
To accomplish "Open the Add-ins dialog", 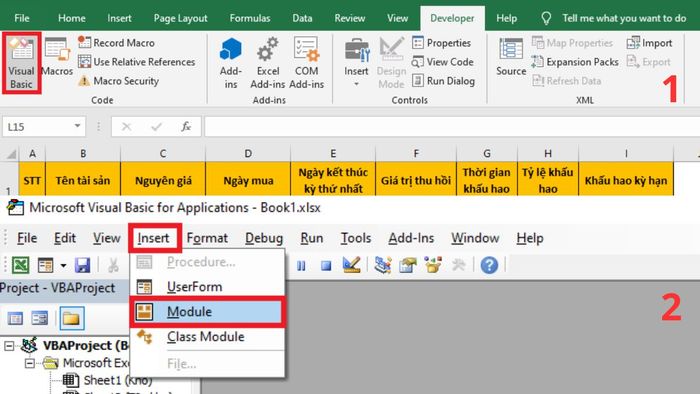I will [x=231, y=63].
